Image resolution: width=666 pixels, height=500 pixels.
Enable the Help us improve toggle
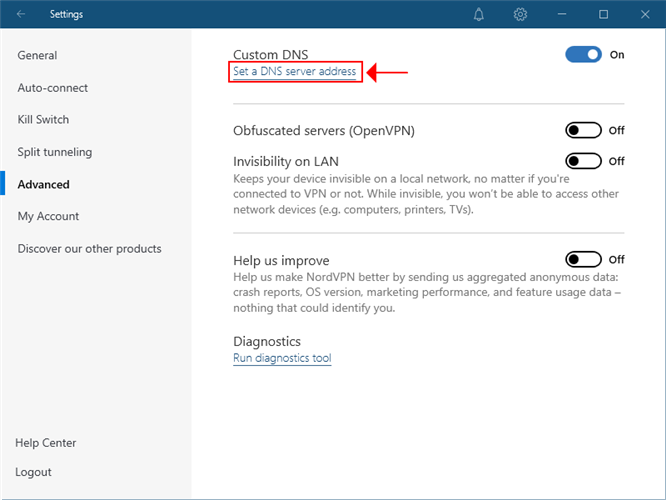pos(583,260)
